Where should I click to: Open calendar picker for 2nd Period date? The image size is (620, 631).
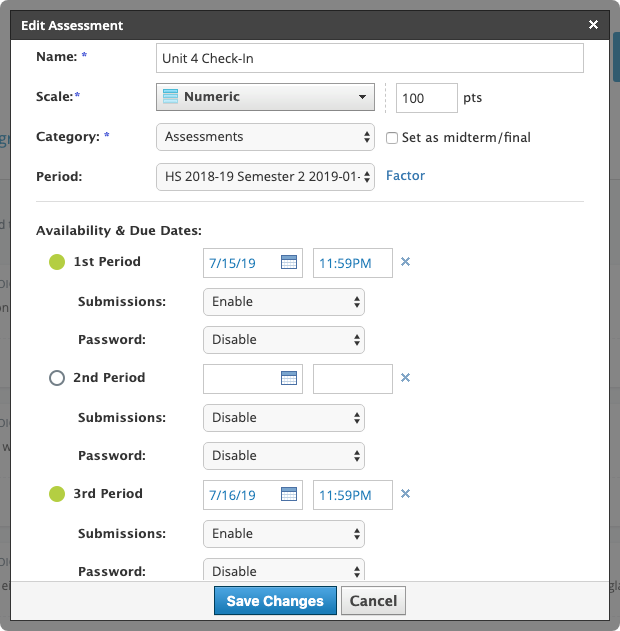[x=289, y=378]
